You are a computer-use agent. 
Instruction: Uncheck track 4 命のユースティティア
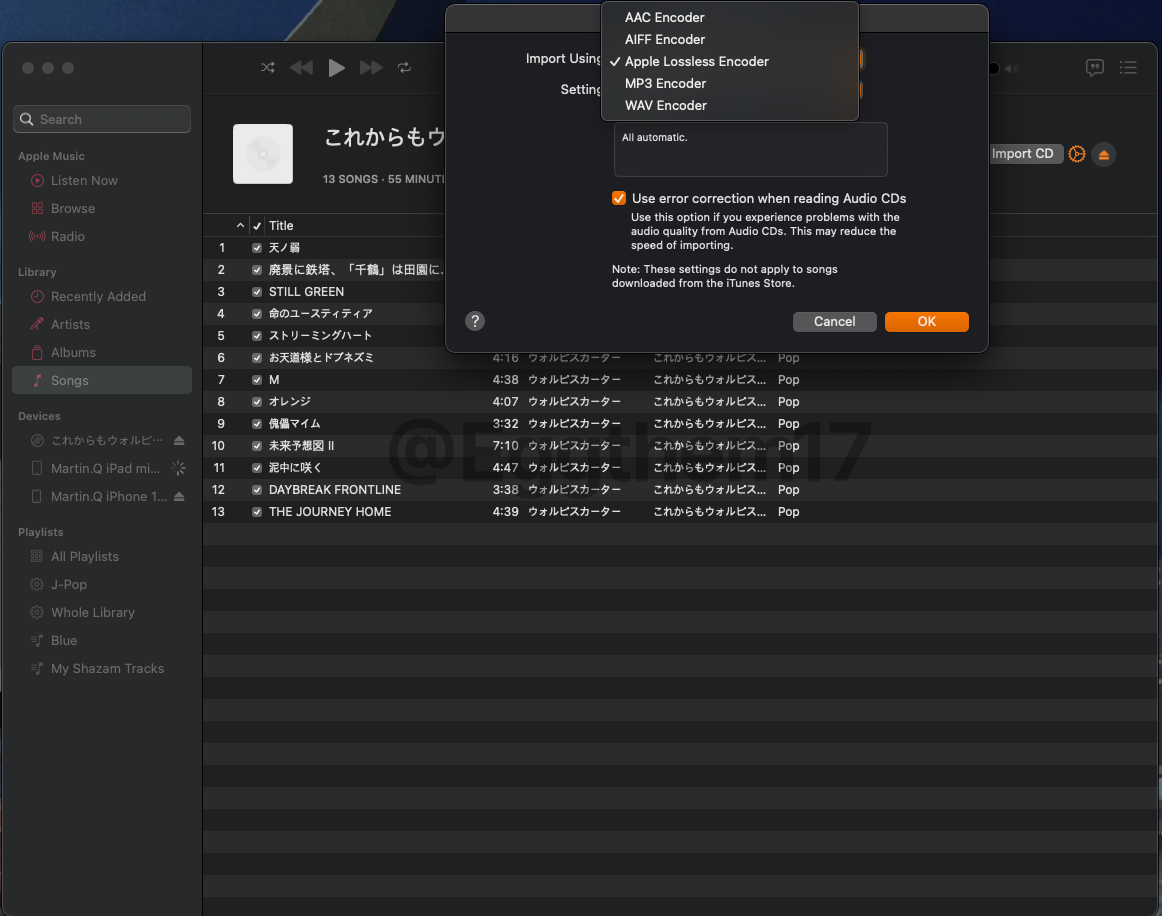(x=256, y=313)
